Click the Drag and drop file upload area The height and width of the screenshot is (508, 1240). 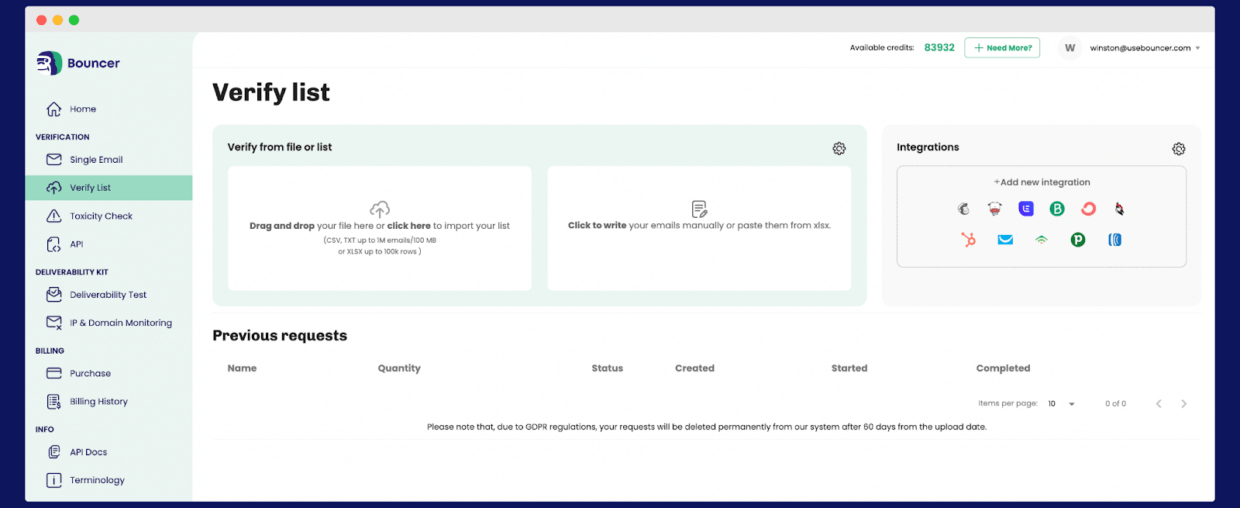(x=380, y=229)
